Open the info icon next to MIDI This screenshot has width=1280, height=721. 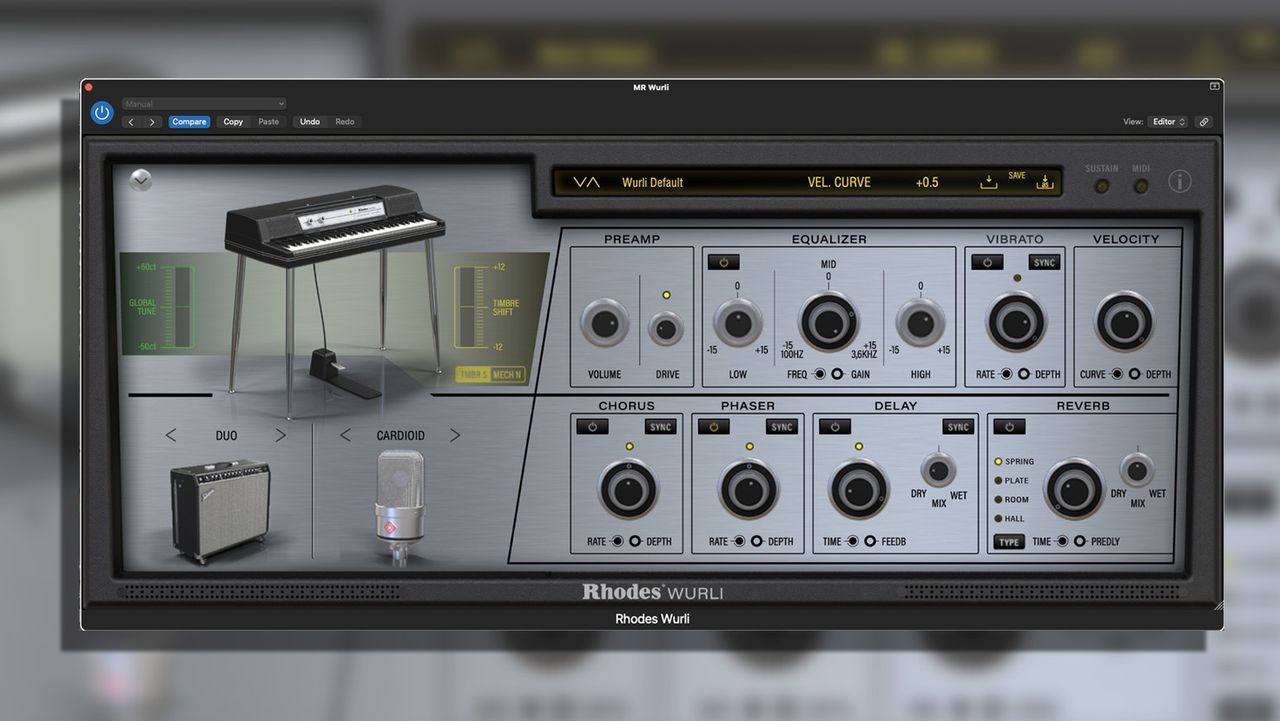tap(1180, 182)
